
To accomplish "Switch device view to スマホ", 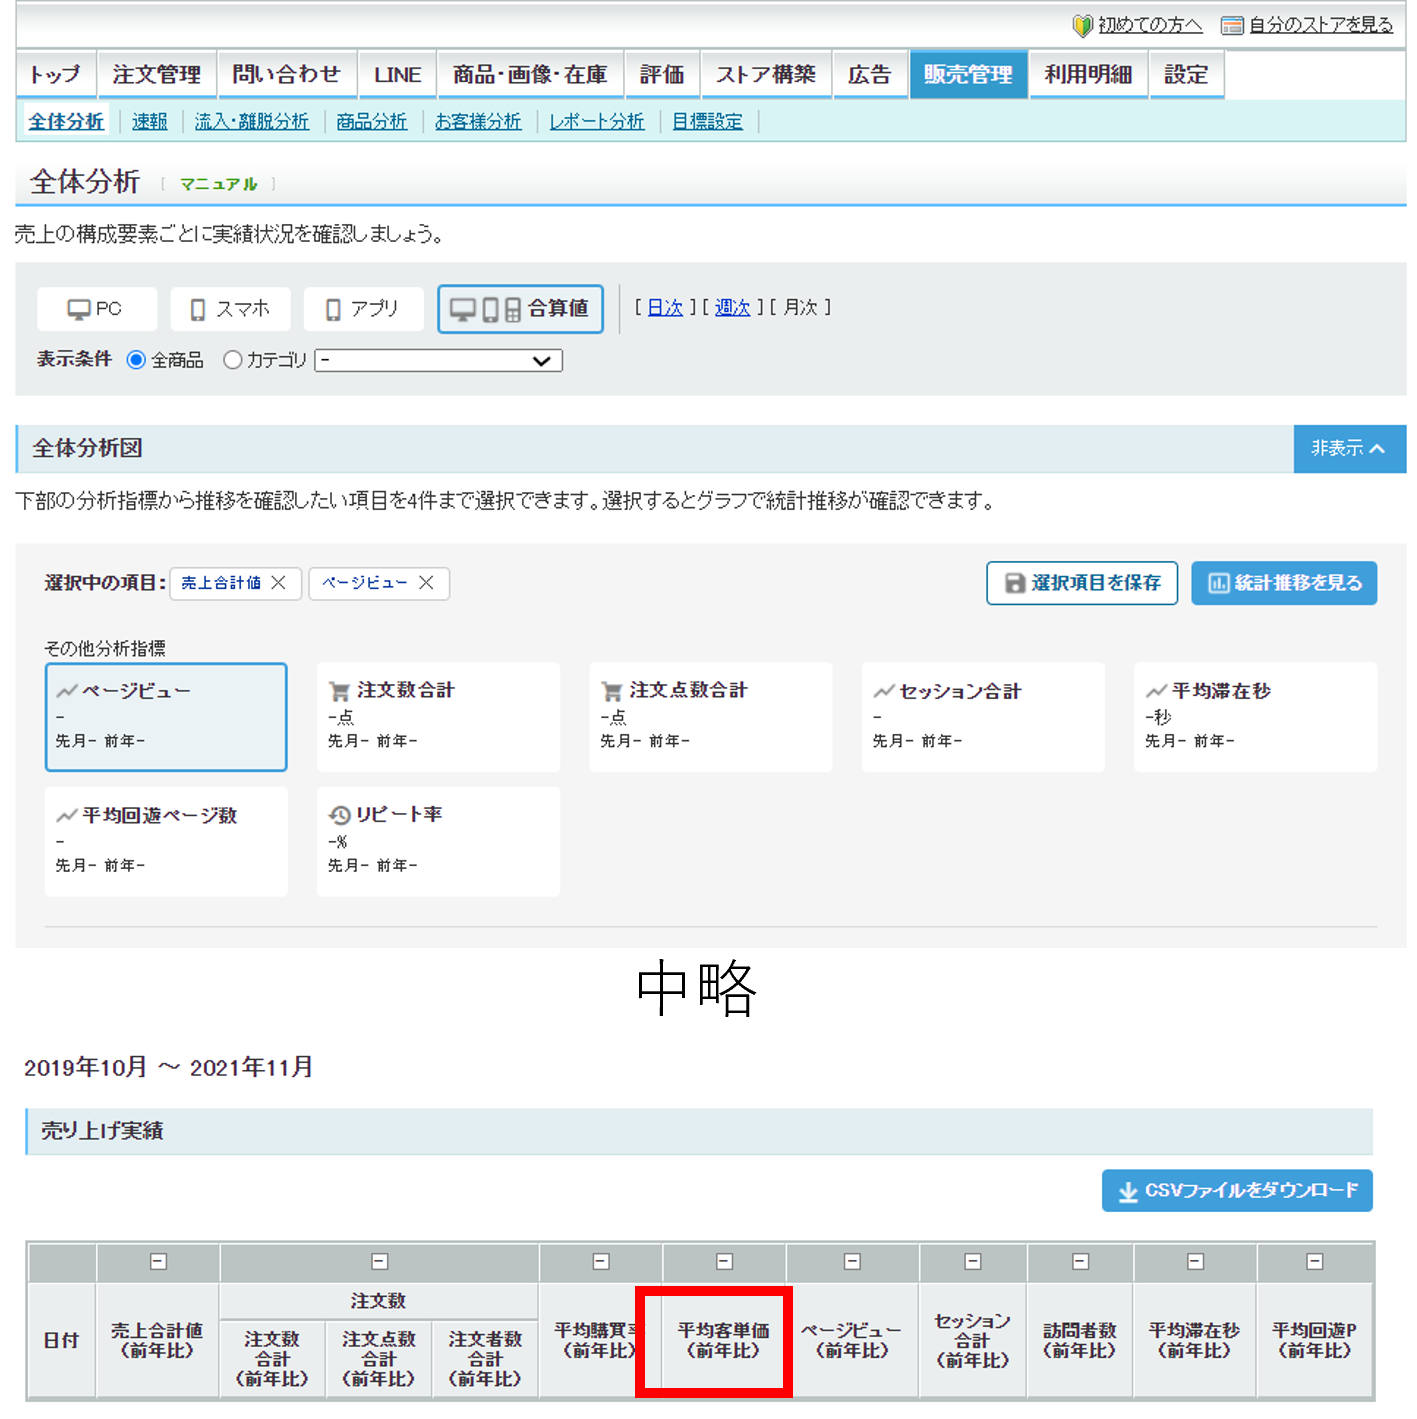I will [x=230, y=309].
